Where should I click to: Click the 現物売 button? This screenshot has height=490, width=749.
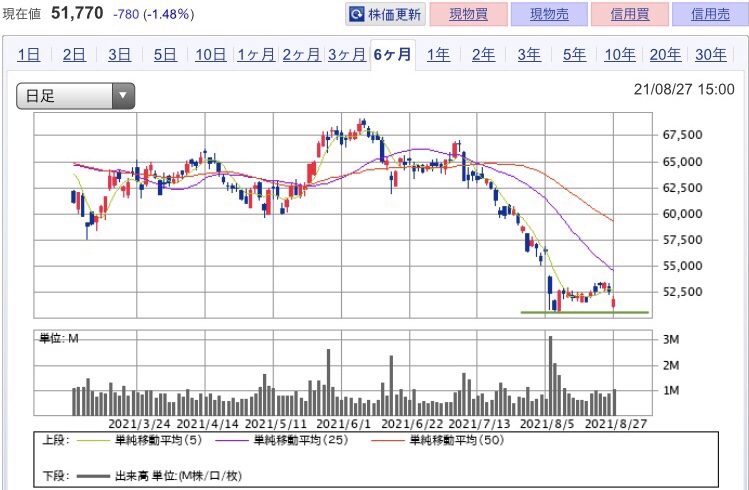pos(549,14)
